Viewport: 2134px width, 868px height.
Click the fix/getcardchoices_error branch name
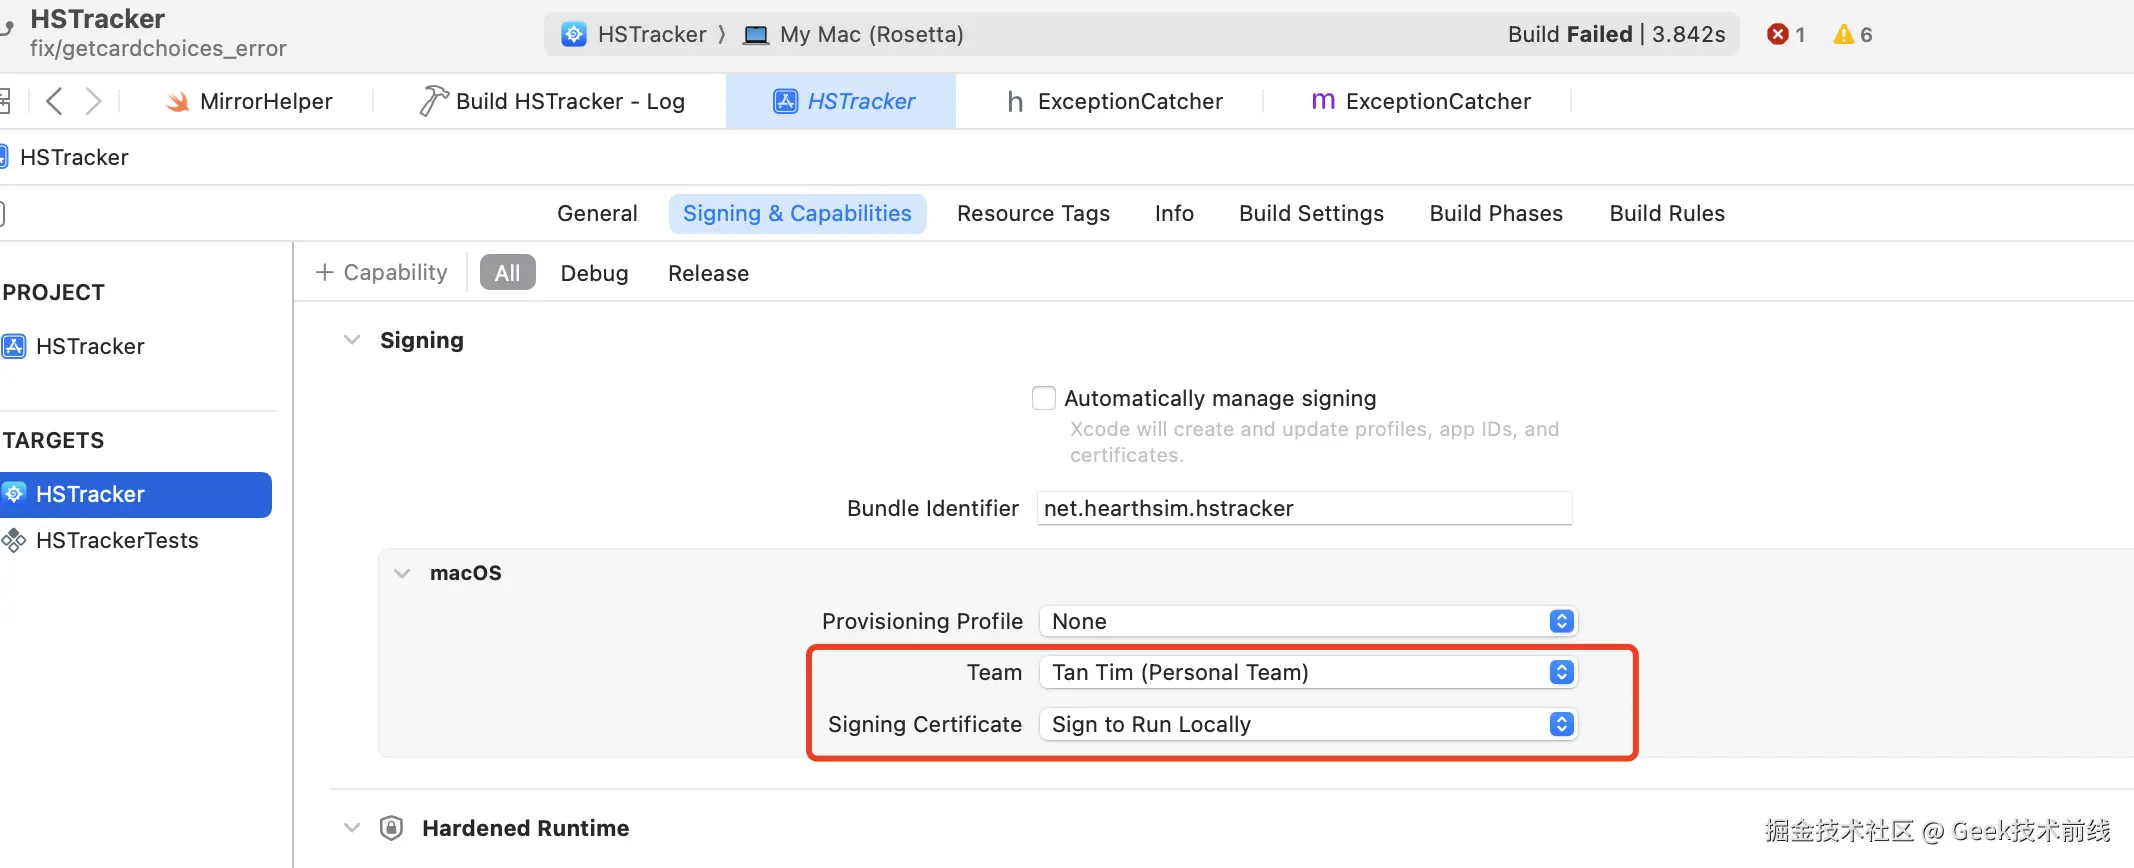tap(158, 48)
